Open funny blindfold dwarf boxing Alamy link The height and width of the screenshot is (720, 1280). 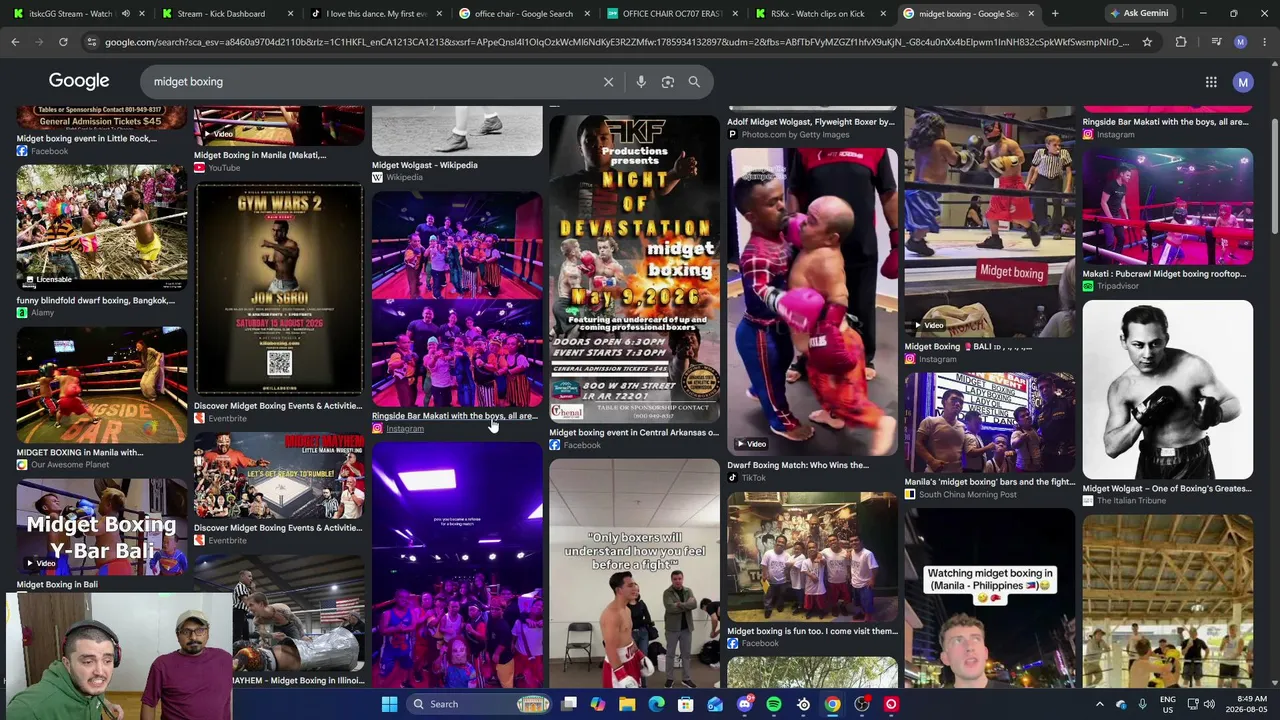[x=95, y=300]
